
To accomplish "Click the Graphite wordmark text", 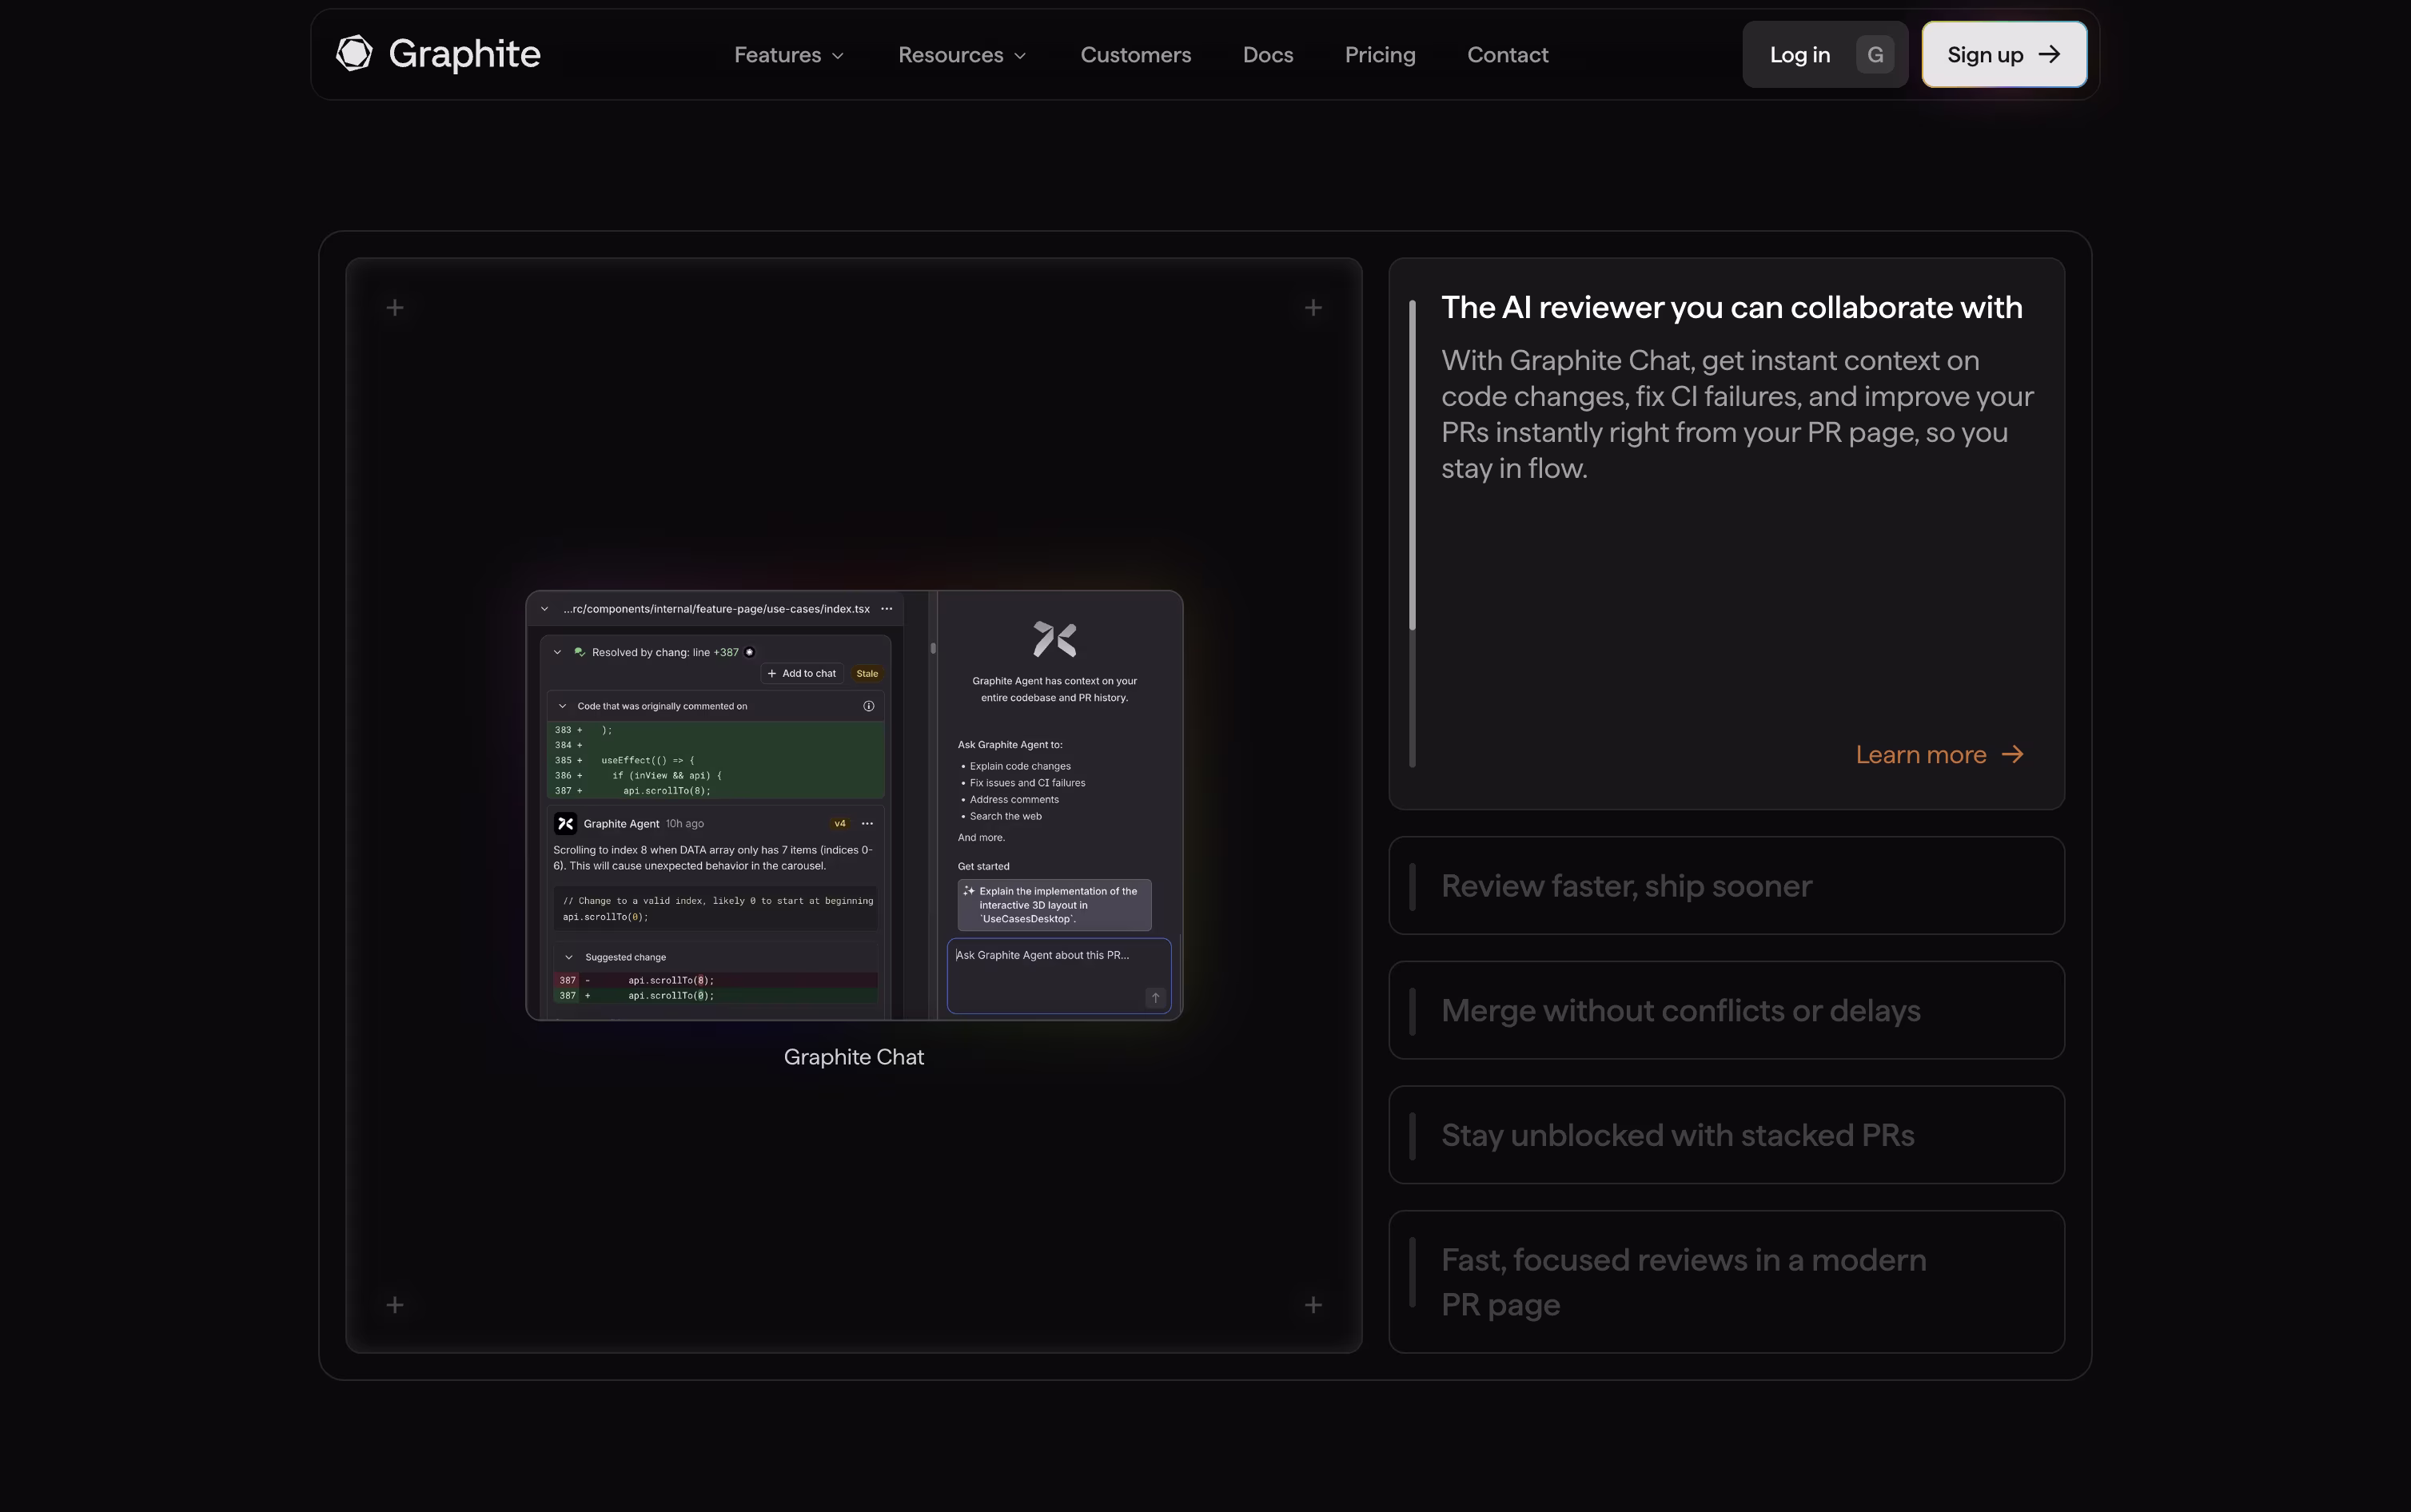I will pyautogui.click(x=464, y=54).
